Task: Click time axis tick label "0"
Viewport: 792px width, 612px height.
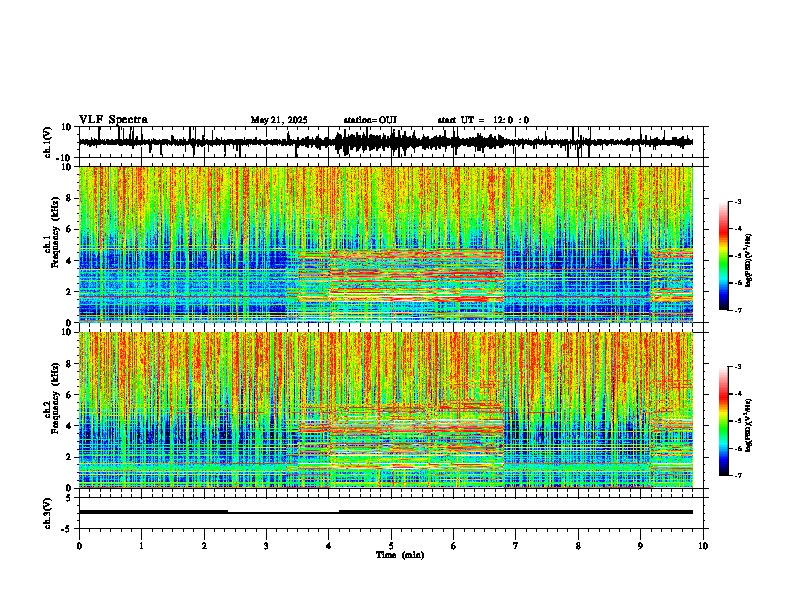Action: pyautogui.click(x=79, y=546)
